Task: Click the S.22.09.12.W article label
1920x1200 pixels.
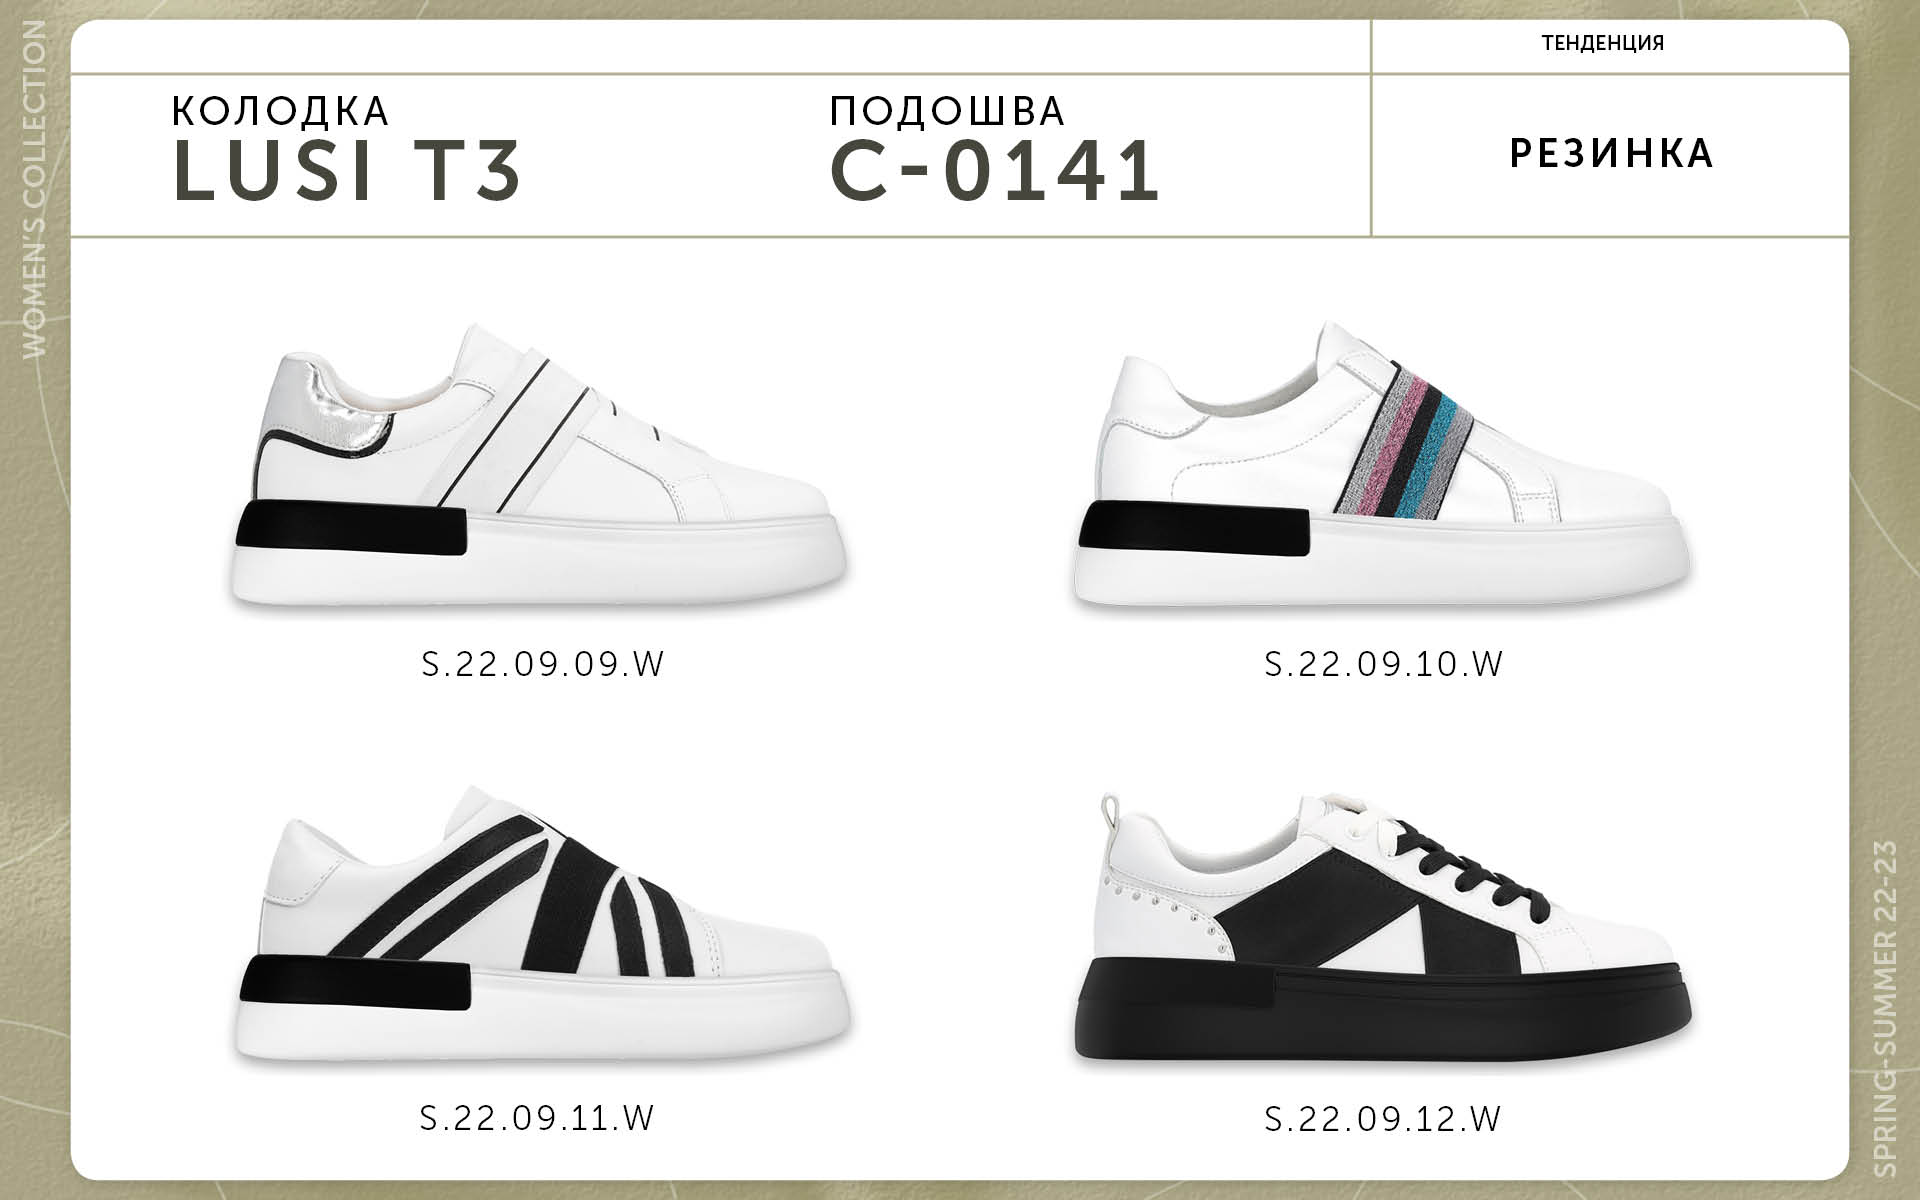Action: [x=1383, y=1117]
